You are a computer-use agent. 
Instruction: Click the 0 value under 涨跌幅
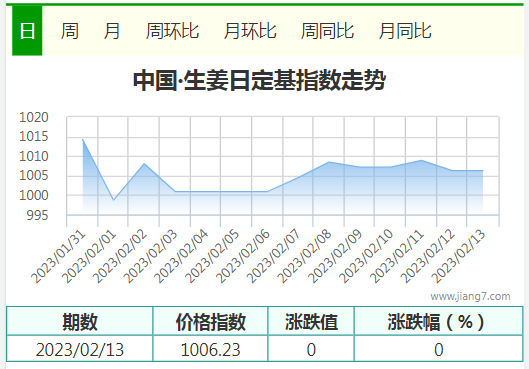coord(439,349)
